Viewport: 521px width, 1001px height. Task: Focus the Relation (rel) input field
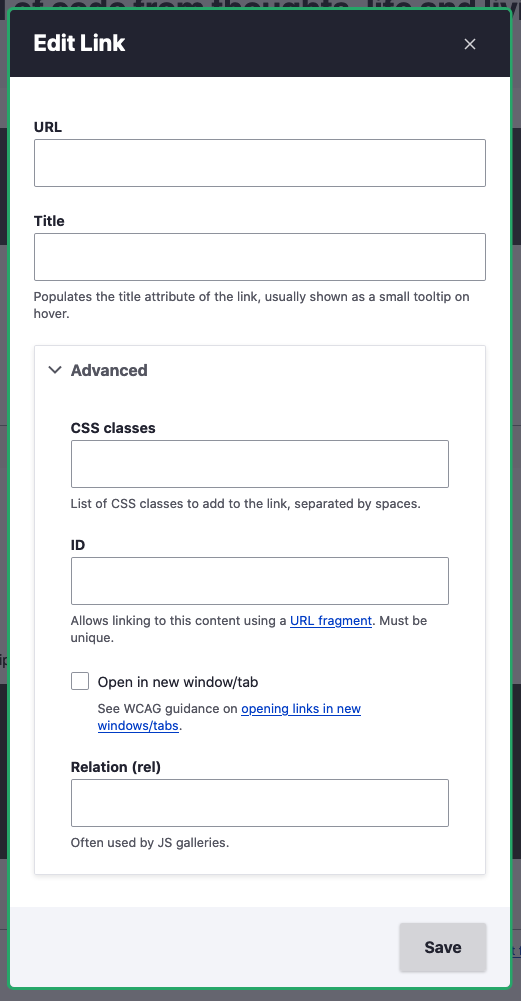(260, 802)
